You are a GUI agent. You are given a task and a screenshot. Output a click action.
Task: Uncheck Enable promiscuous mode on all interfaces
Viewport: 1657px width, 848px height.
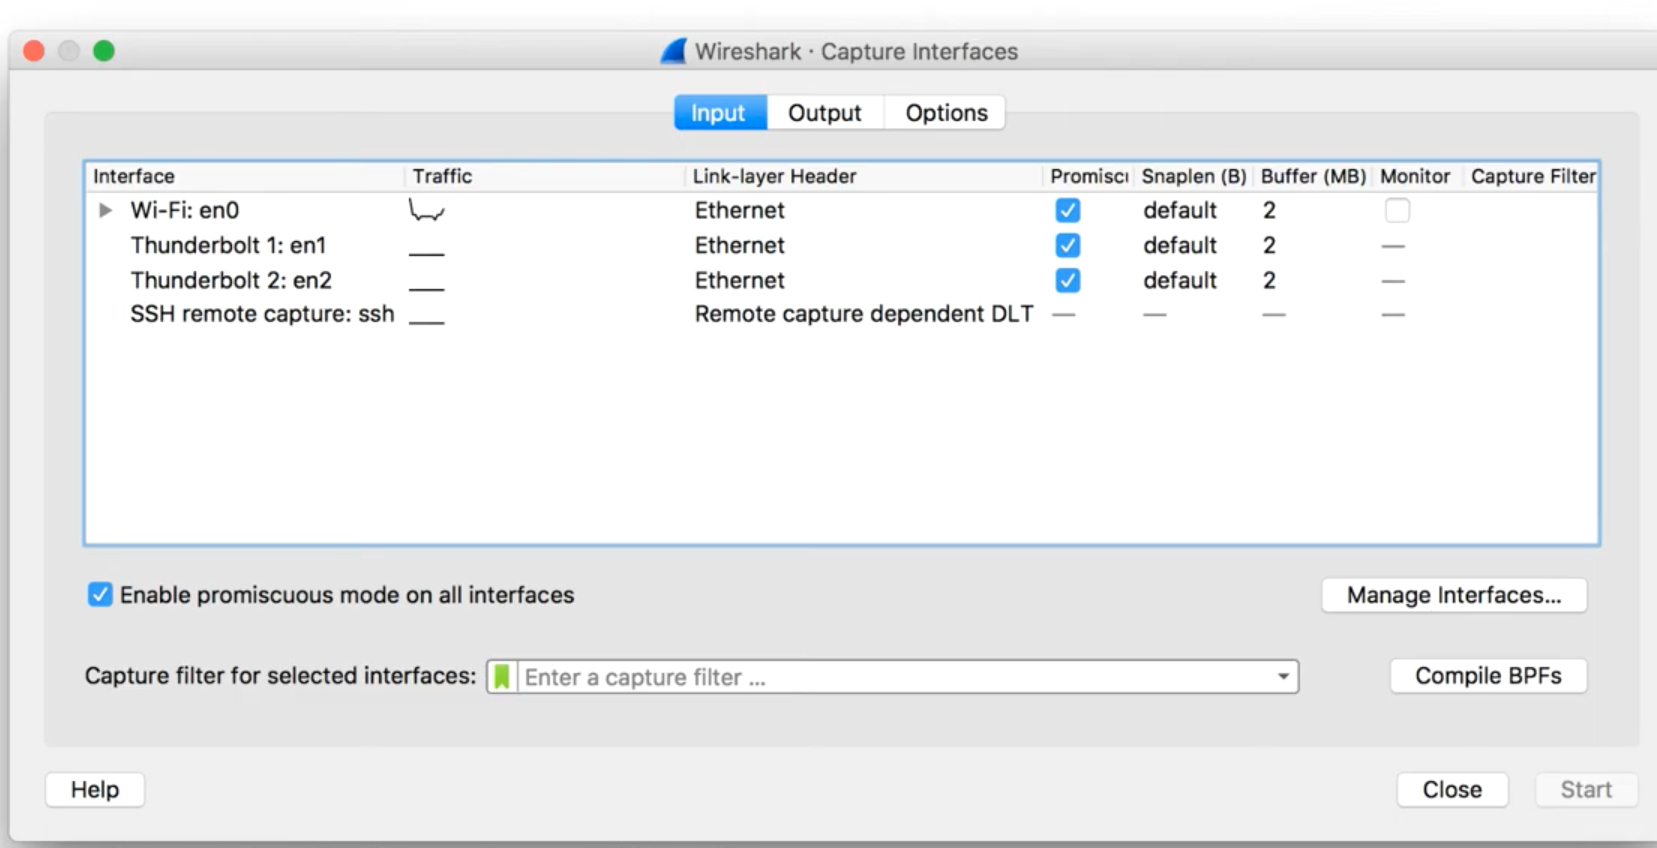100,595
